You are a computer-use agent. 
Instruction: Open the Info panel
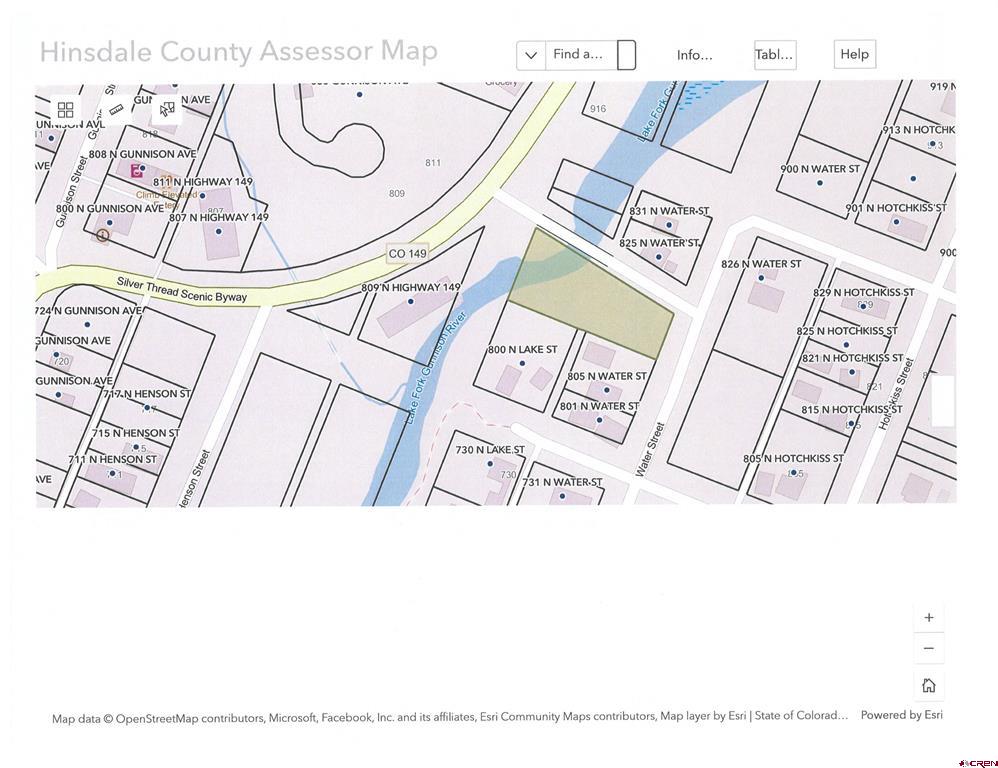pos(694,55)
